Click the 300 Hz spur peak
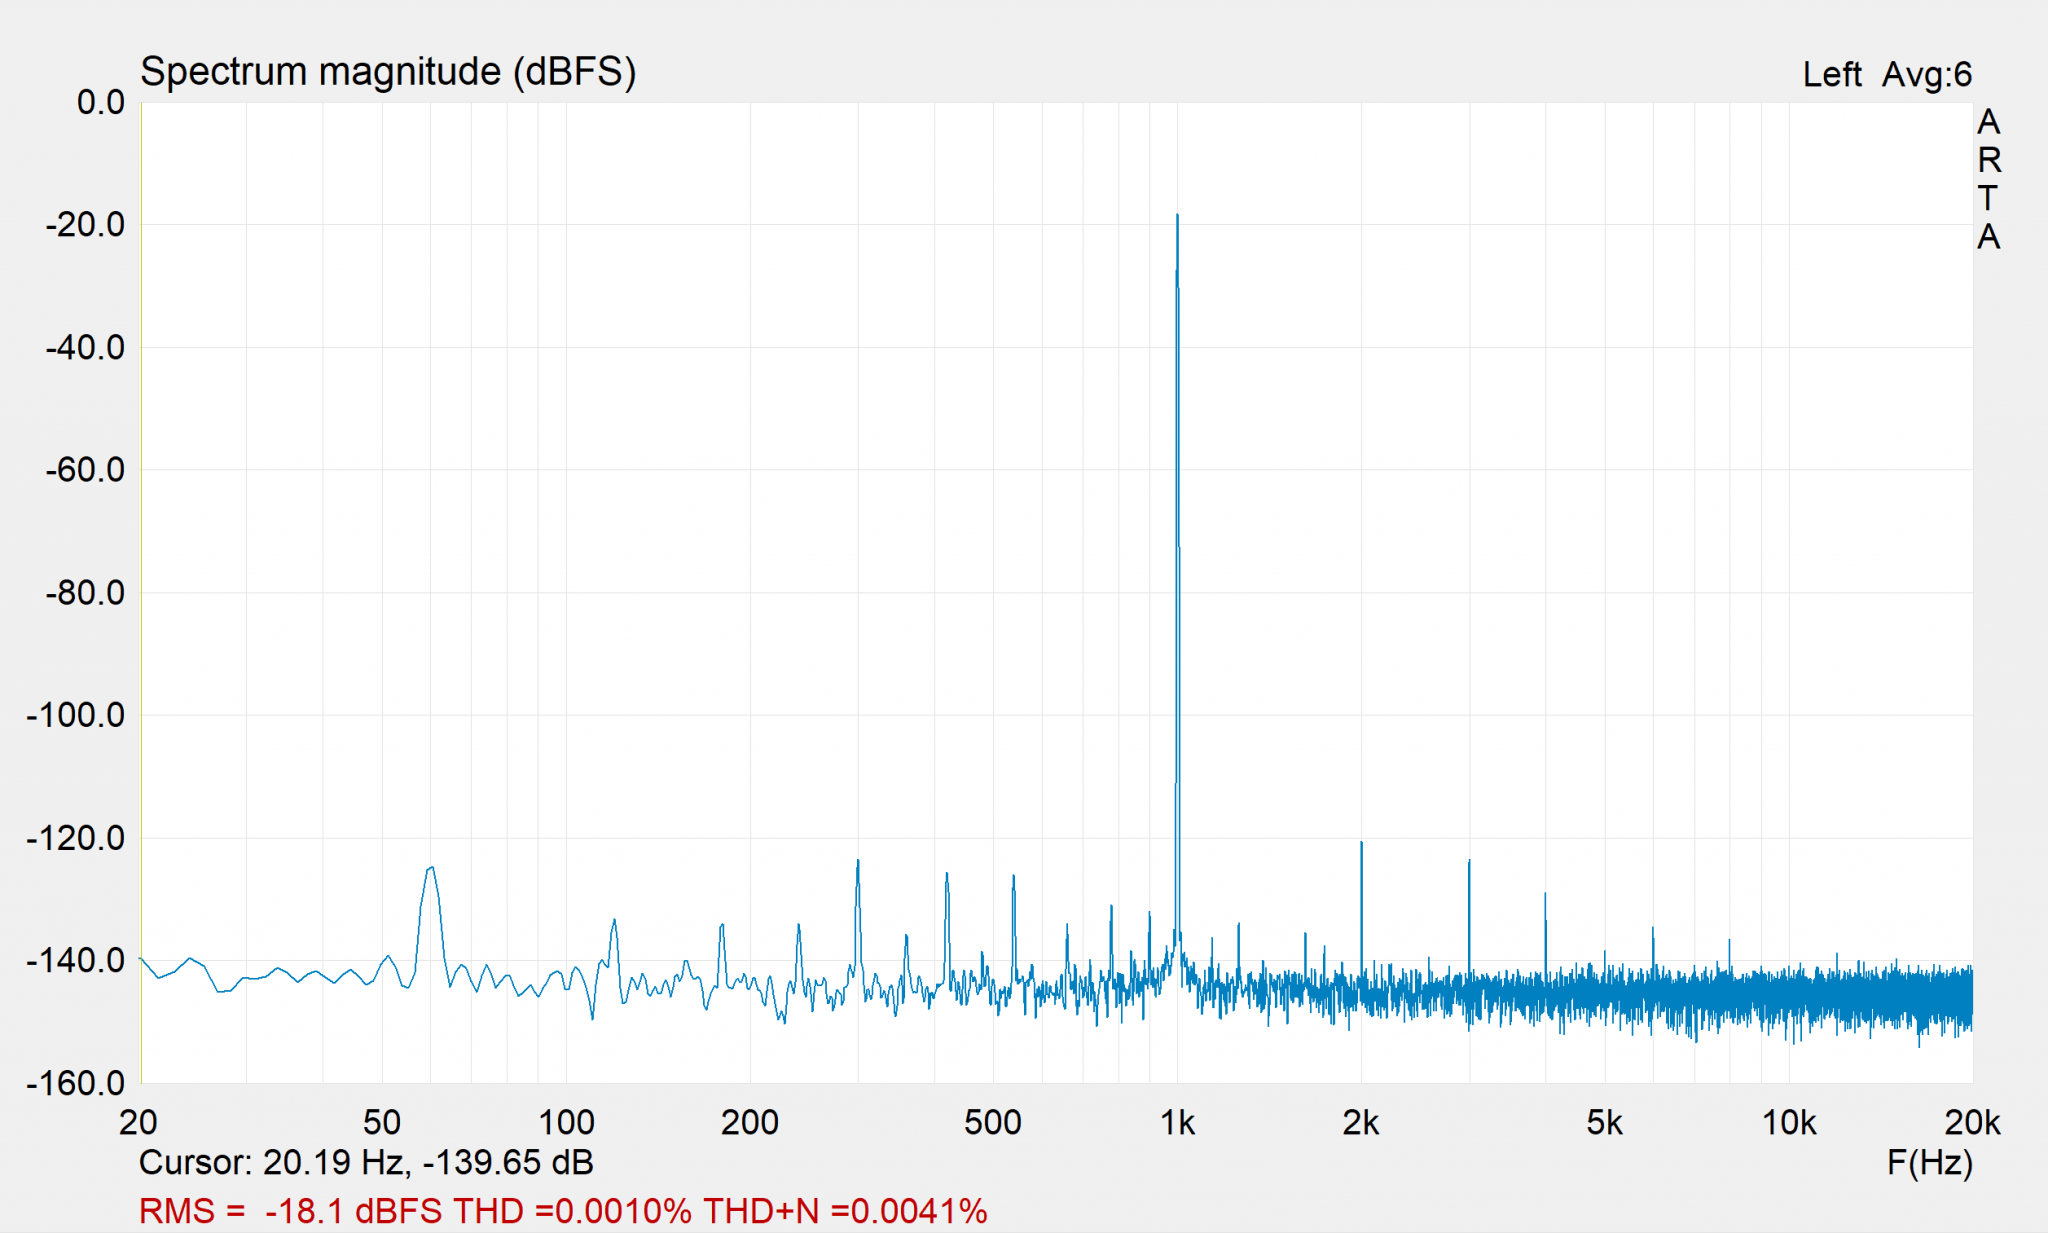Screen dimensions: 2048x1233 click(858, 861)
